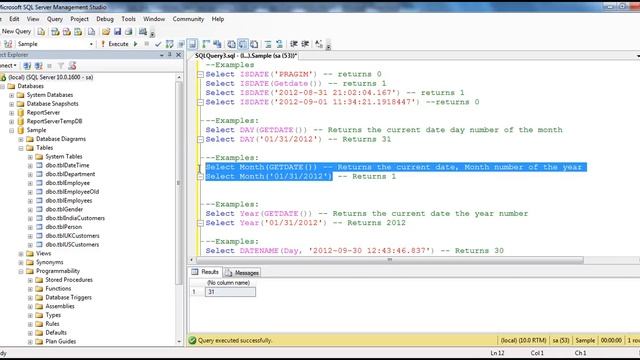Collapse the Tables folder node
The width and height of the screenshot is (640, 360).
[21, 148]
